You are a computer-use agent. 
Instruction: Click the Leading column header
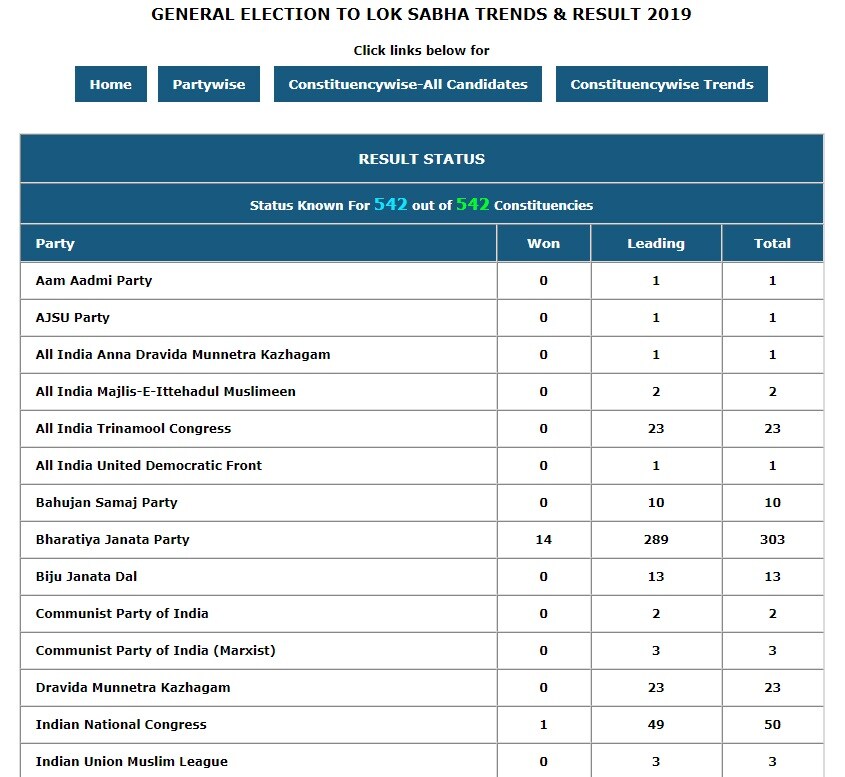pos(656,244)
